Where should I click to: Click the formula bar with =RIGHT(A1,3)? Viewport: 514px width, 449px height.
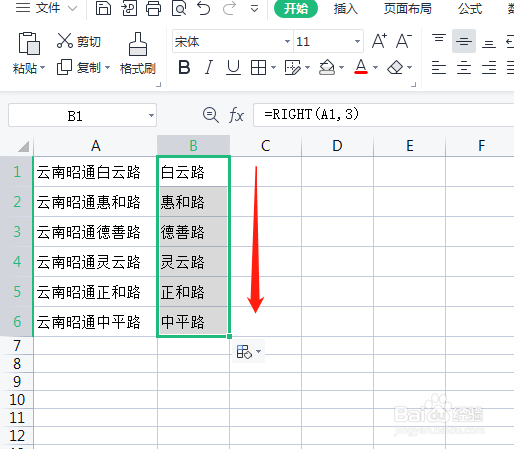(x=383, y=115)
